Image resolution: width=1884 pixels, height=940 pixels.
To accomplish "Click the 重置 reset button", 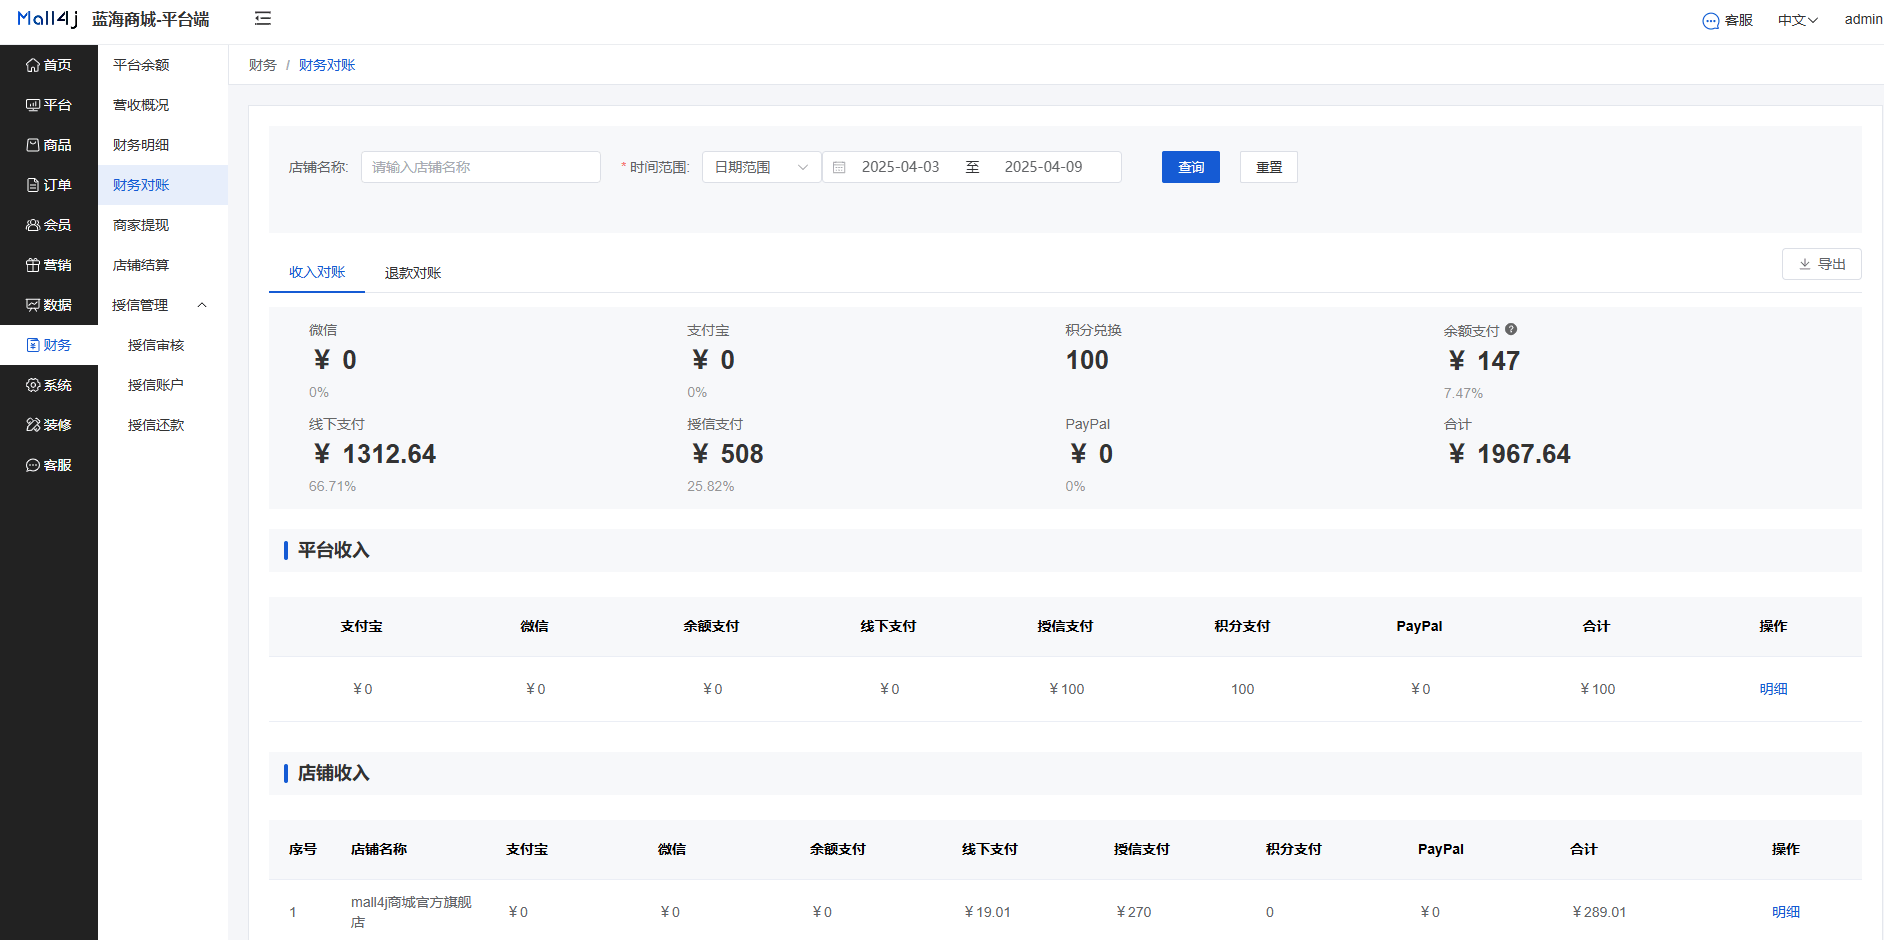I will 1269,167.
